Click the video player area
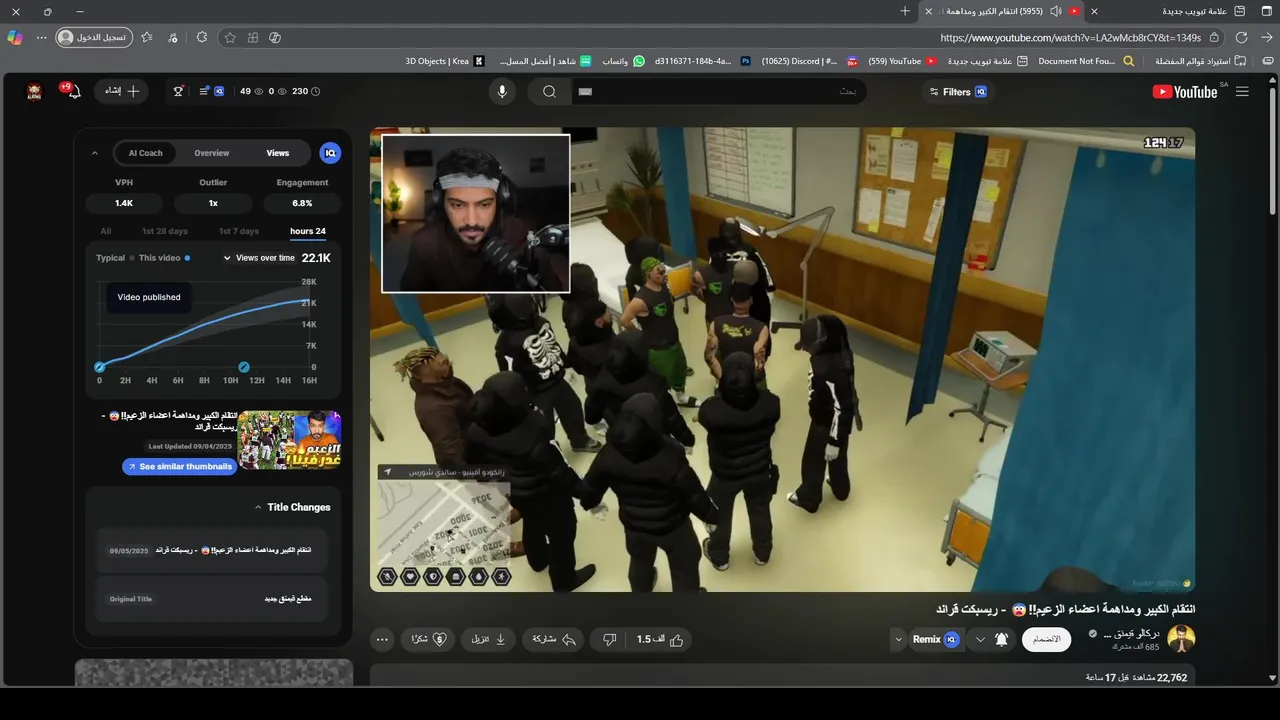The image size is (1280, 720). 782,359
